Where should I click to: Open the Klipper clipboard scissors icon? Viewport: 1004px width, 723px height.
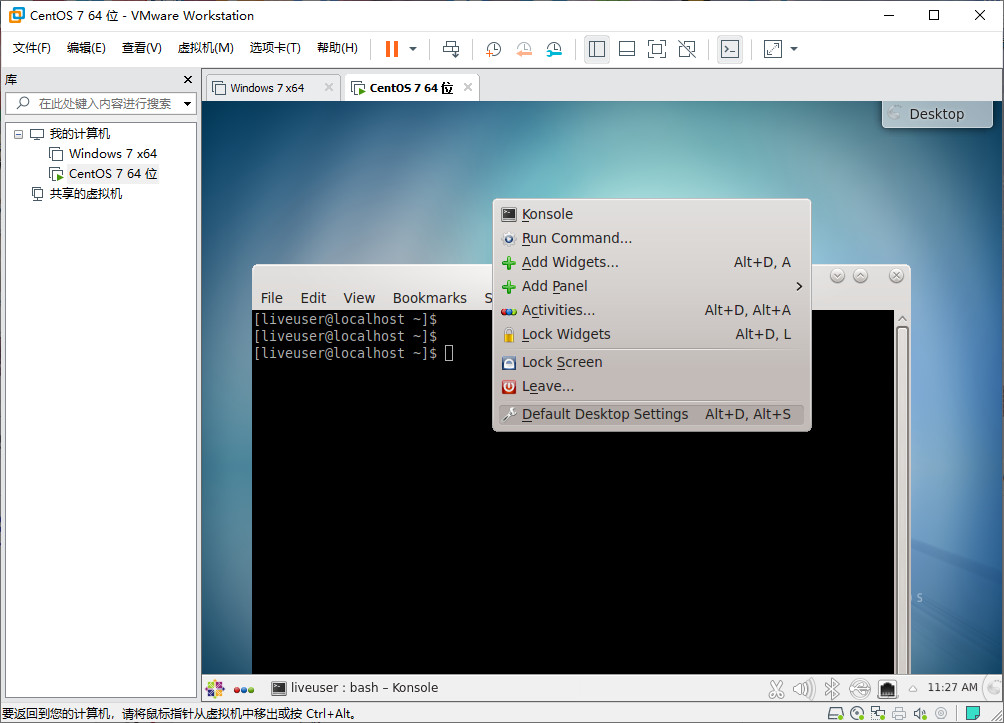pyautogui.click(x=776, y=688)
